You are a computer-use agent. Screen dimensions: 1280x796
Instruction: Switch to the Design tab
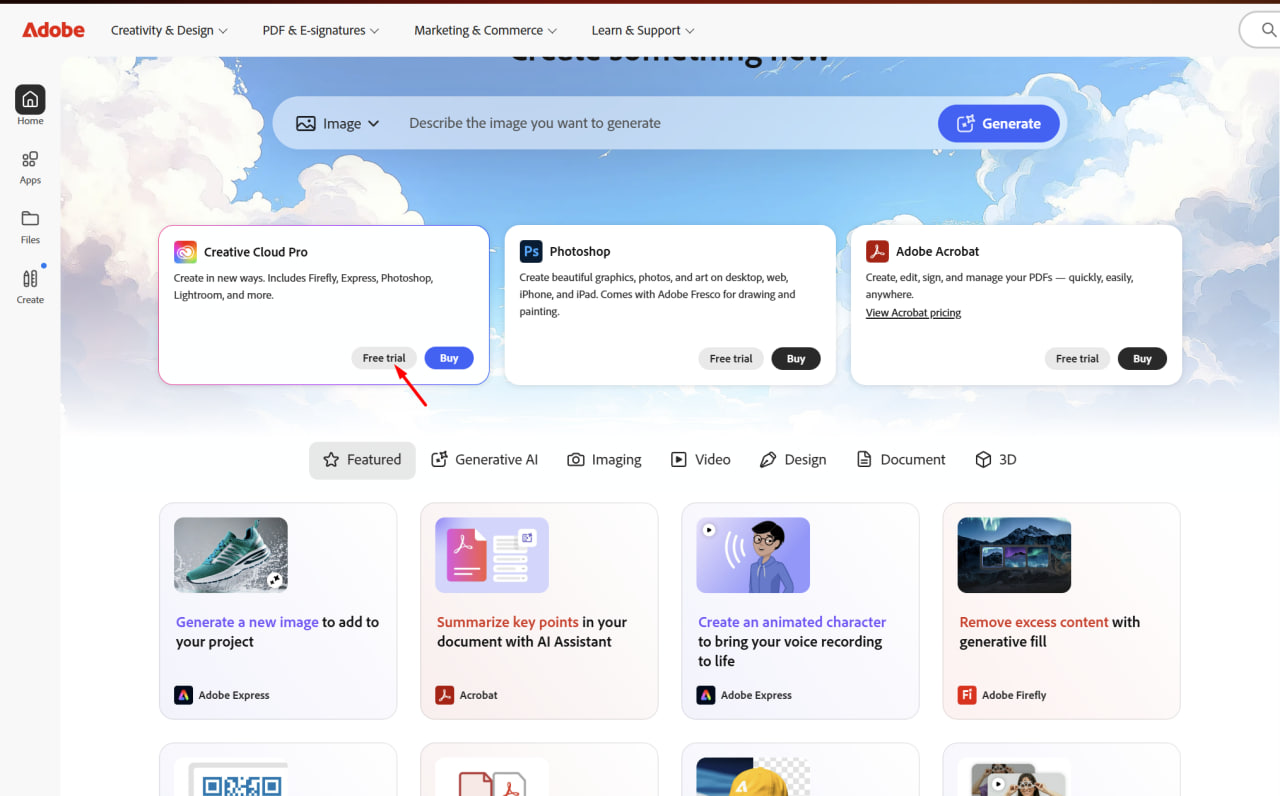[x=793, y=460]
